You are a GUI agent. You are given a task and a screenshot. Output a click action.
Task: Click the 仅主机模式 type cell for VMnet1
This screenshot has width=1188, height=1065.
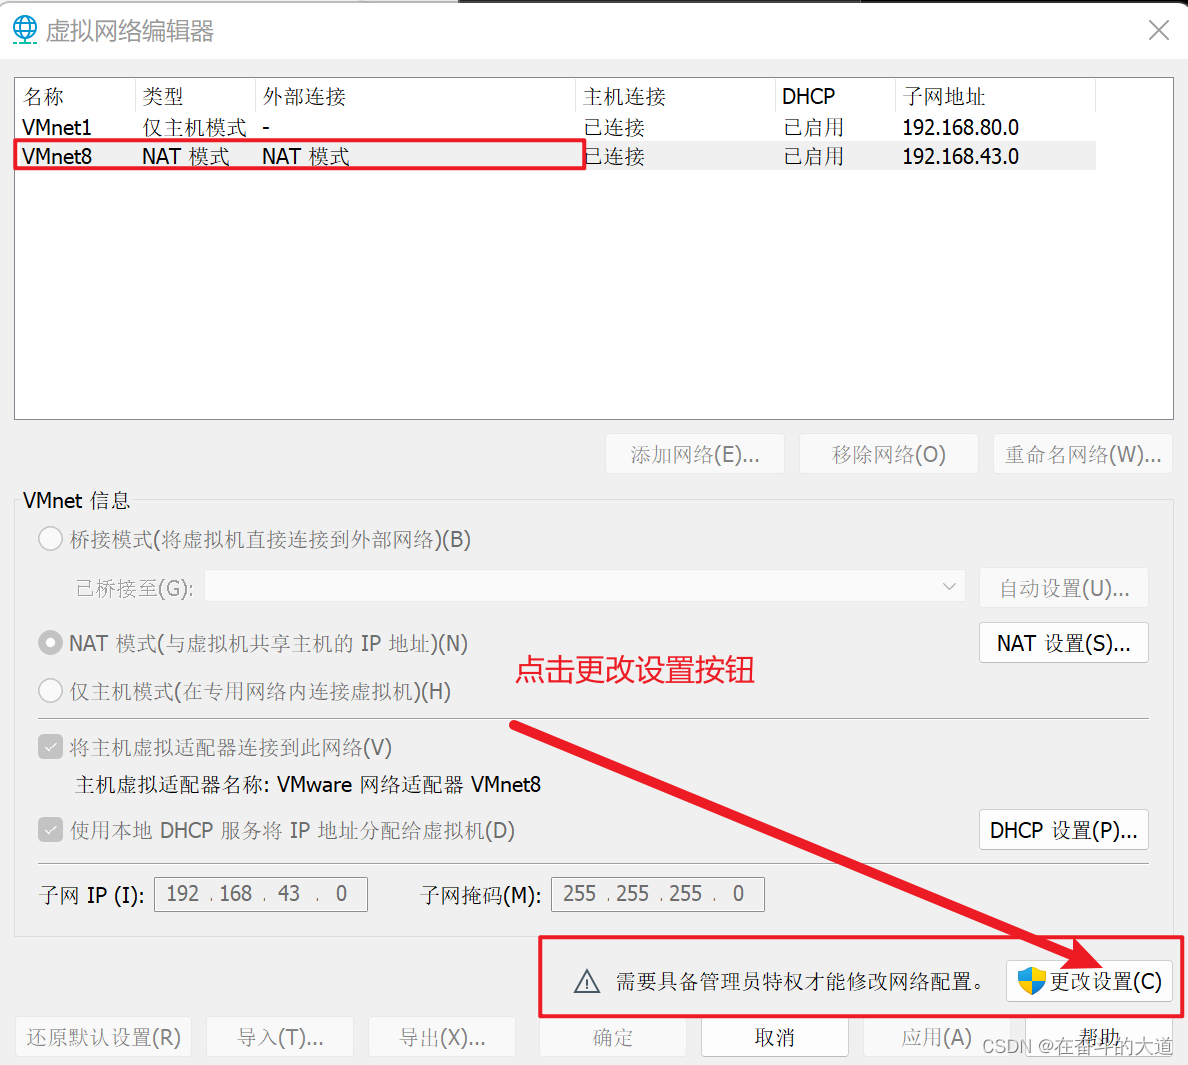pos(195,127)
